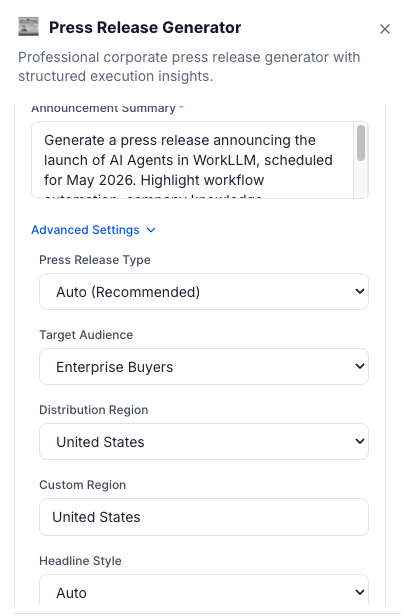Close the Press Release Generator panel
411x616 pixels.
click(385, 29)
